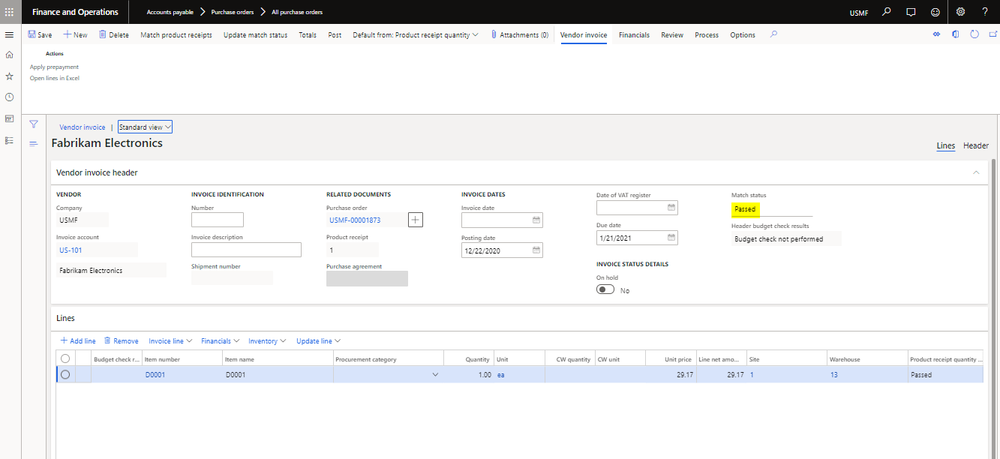
Task: Refresh the page using the circular arrow
Action: 974,34
